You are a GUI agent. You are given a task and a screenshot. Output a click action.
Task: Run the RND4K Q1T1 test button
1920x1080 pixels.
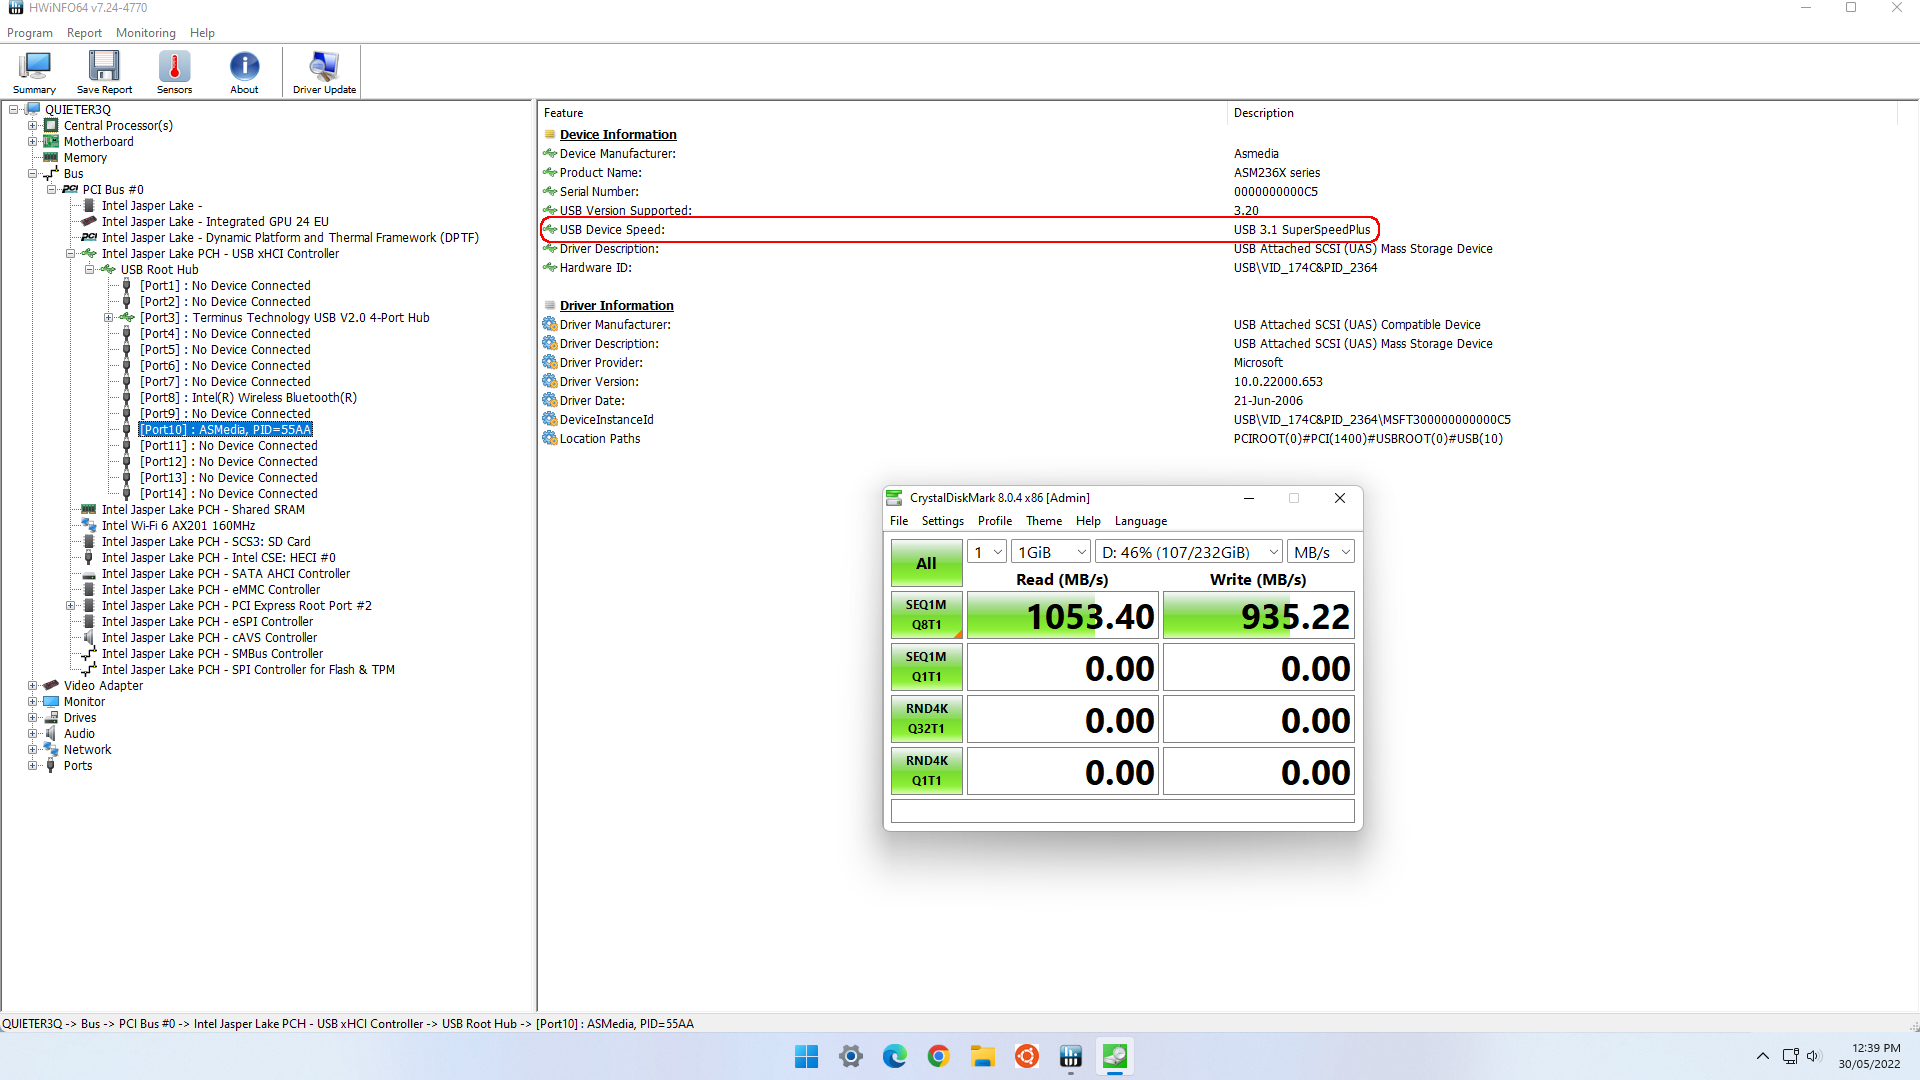tap(926, 771)
